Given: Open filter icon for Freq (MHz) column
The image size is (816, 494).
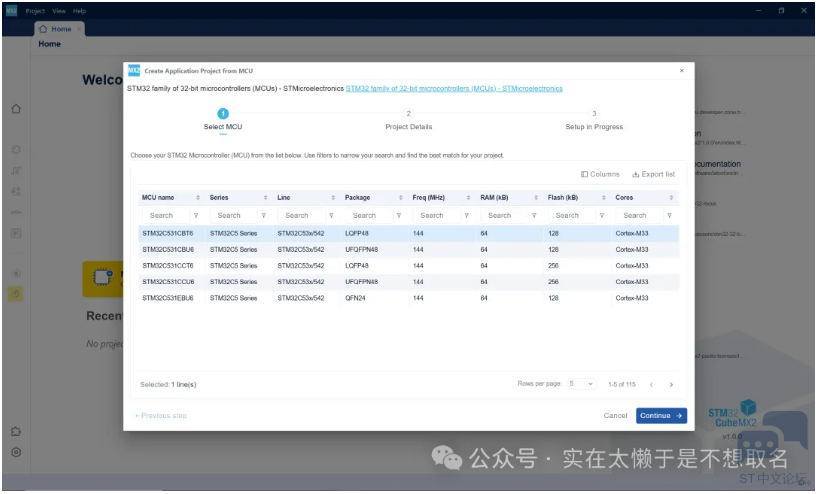Looking at the screenshot, I should 467,216.
